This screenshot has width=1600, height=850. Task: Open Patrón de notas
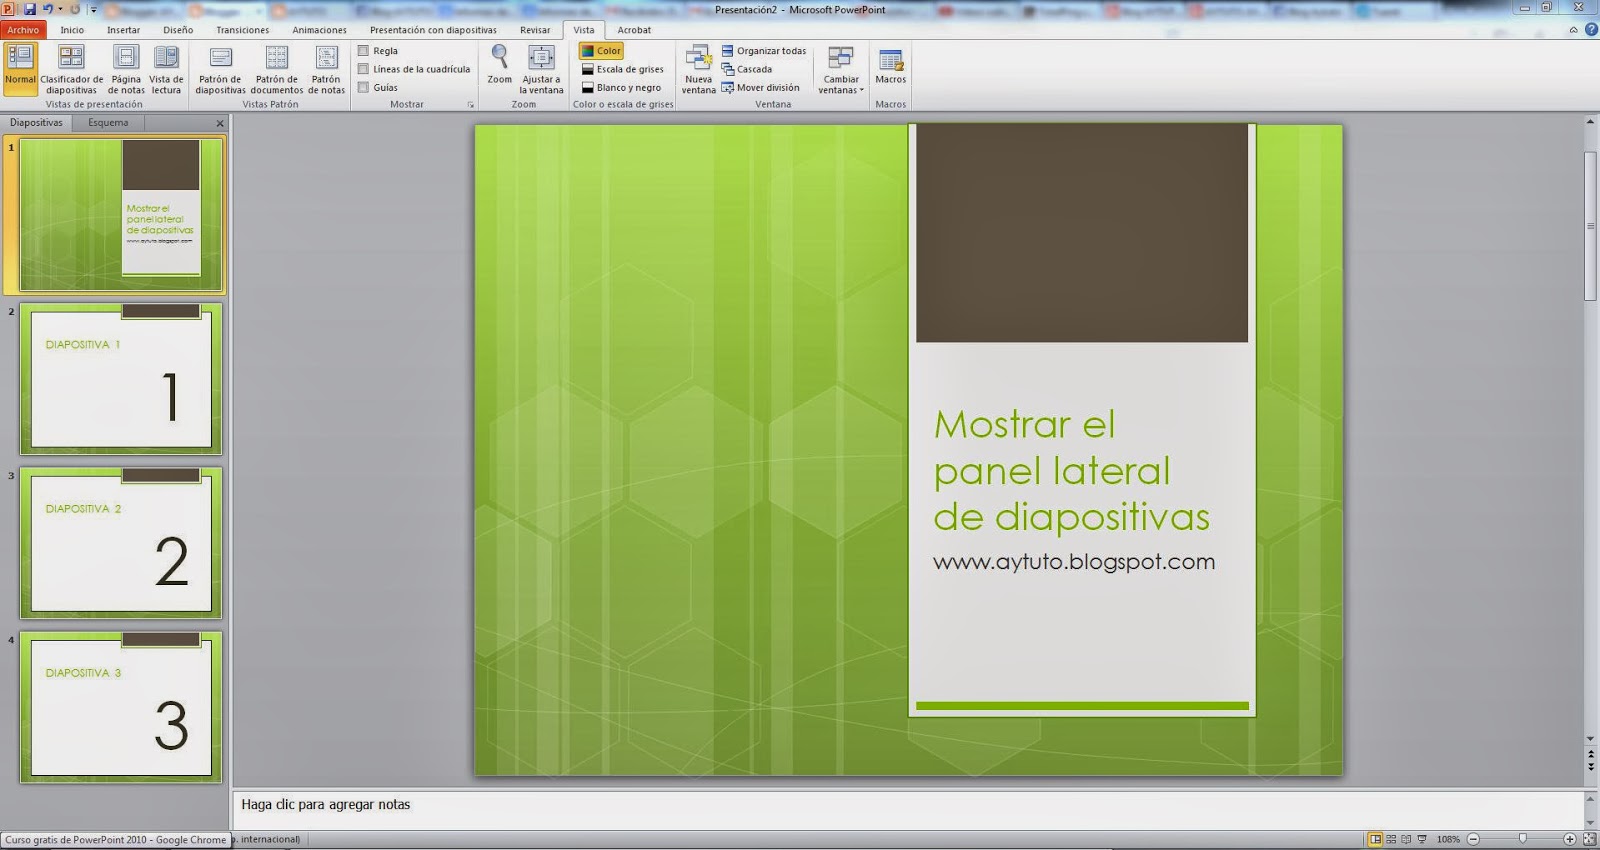[x=326, y=69]
